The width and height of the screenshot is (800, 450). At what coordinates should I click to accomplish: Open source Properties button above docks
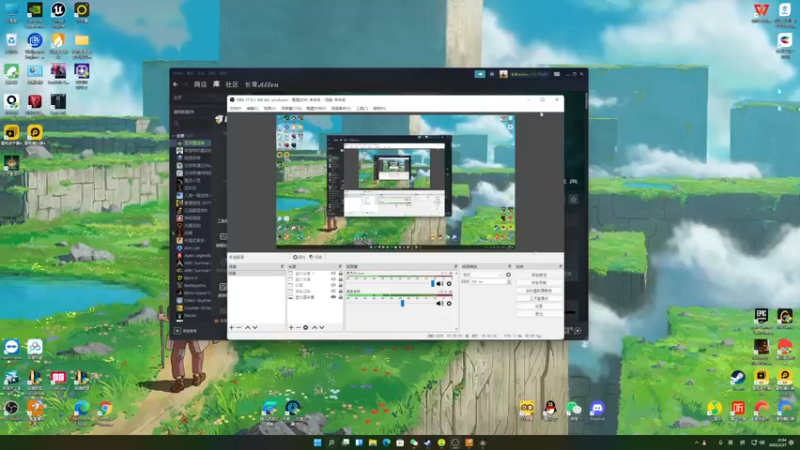(299, 257)
